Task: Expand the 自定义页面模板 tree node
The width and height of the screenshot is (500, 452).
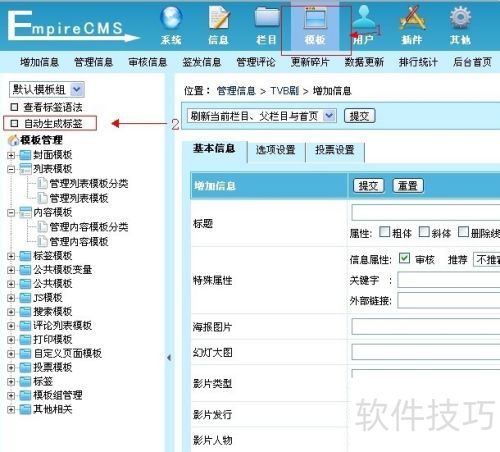Action: click(x=11, y=354)
